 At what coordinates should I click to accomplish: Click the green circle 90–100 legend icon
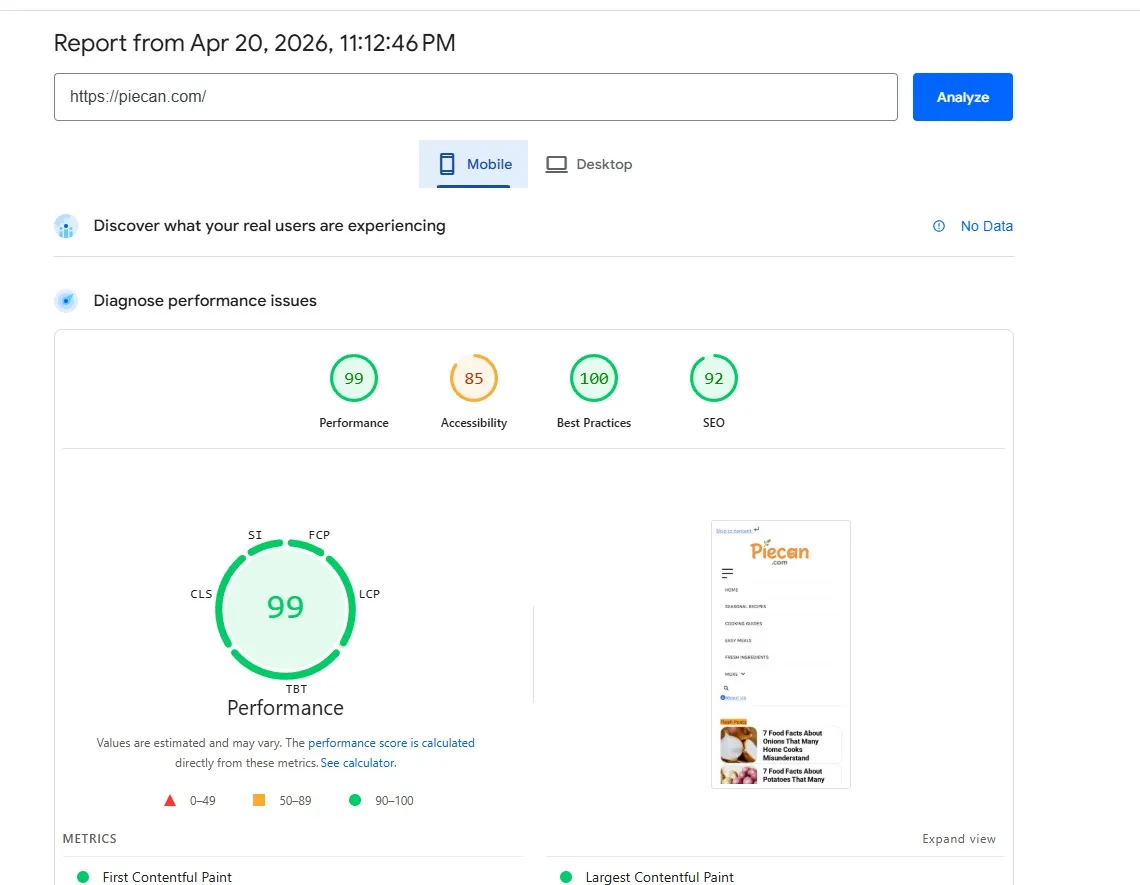(x=355, y=800)
